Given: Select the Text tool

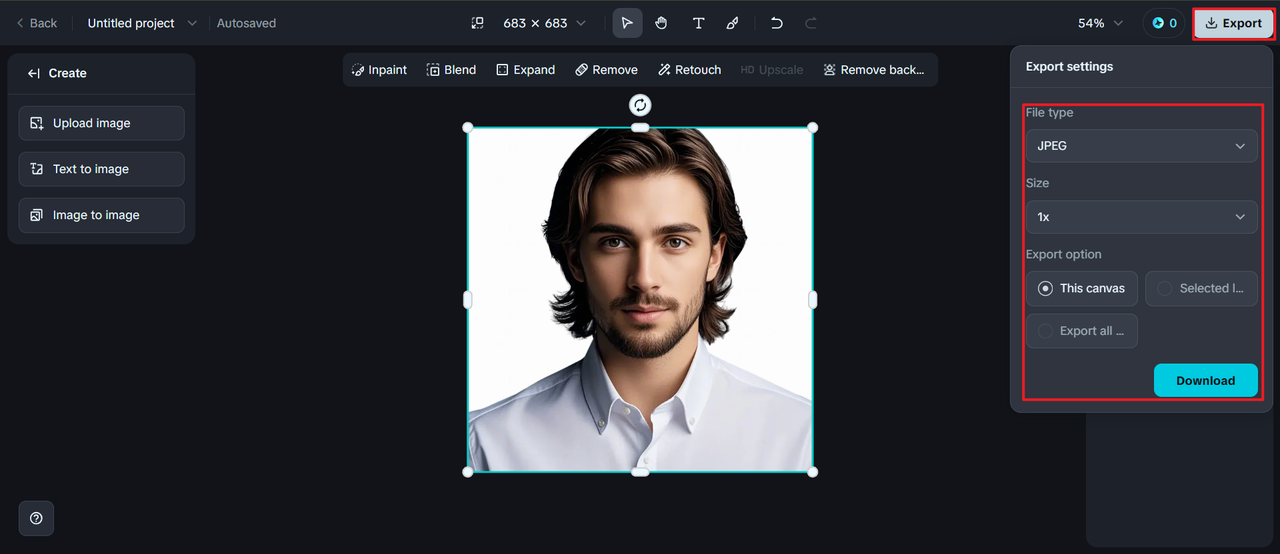Looking at the screenshot, I should (698, 23).
